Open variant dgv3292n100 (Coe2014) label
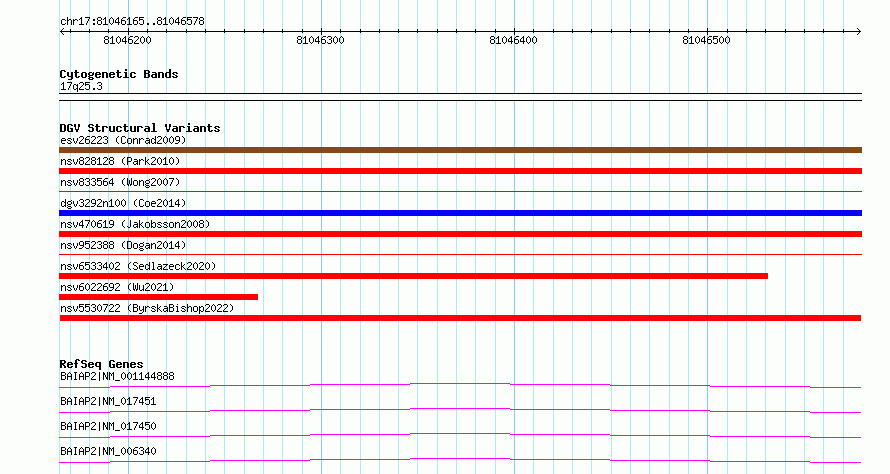Image resolution: width=890 pixels, height=474 pixels. pos(123,203)
